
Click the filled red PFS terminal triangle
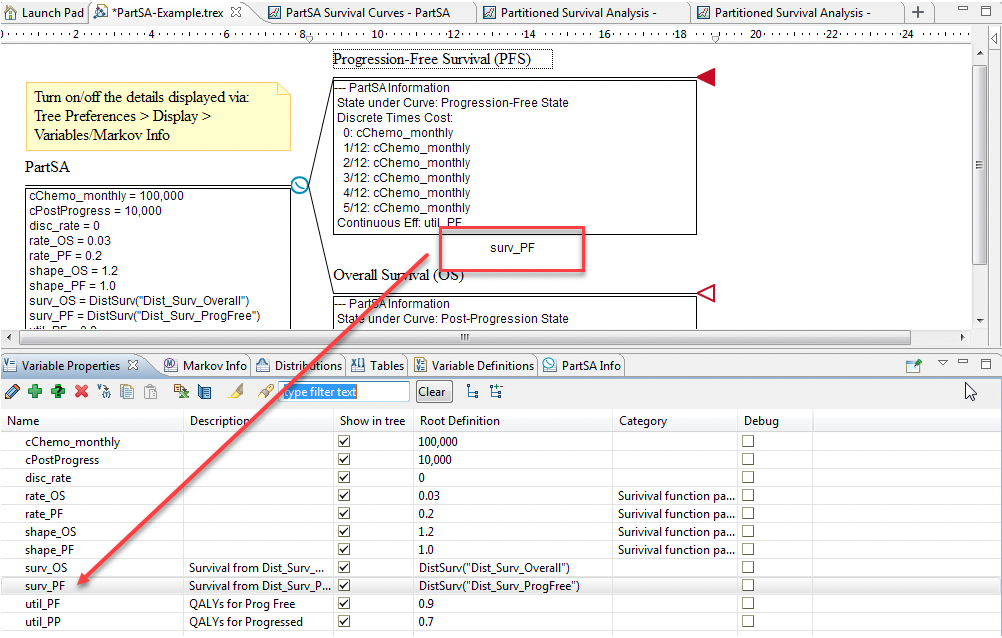pos(706,77)
